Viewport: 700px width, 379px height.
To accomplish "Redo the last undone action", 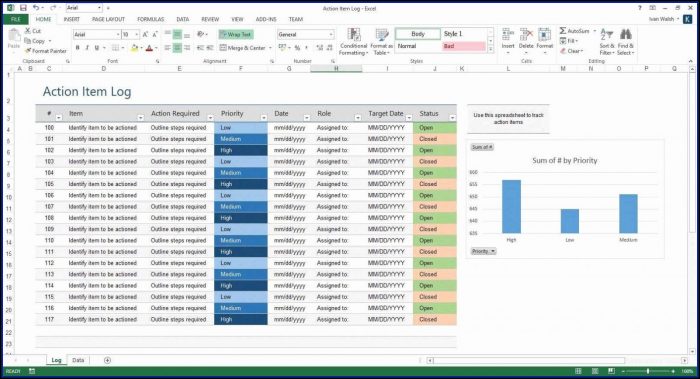I will point(53,8).
